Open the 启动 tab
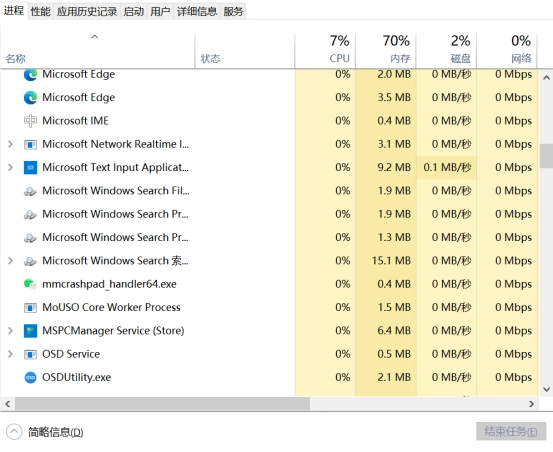This screenshot has height=452, width=553. [x=134, y=12]
